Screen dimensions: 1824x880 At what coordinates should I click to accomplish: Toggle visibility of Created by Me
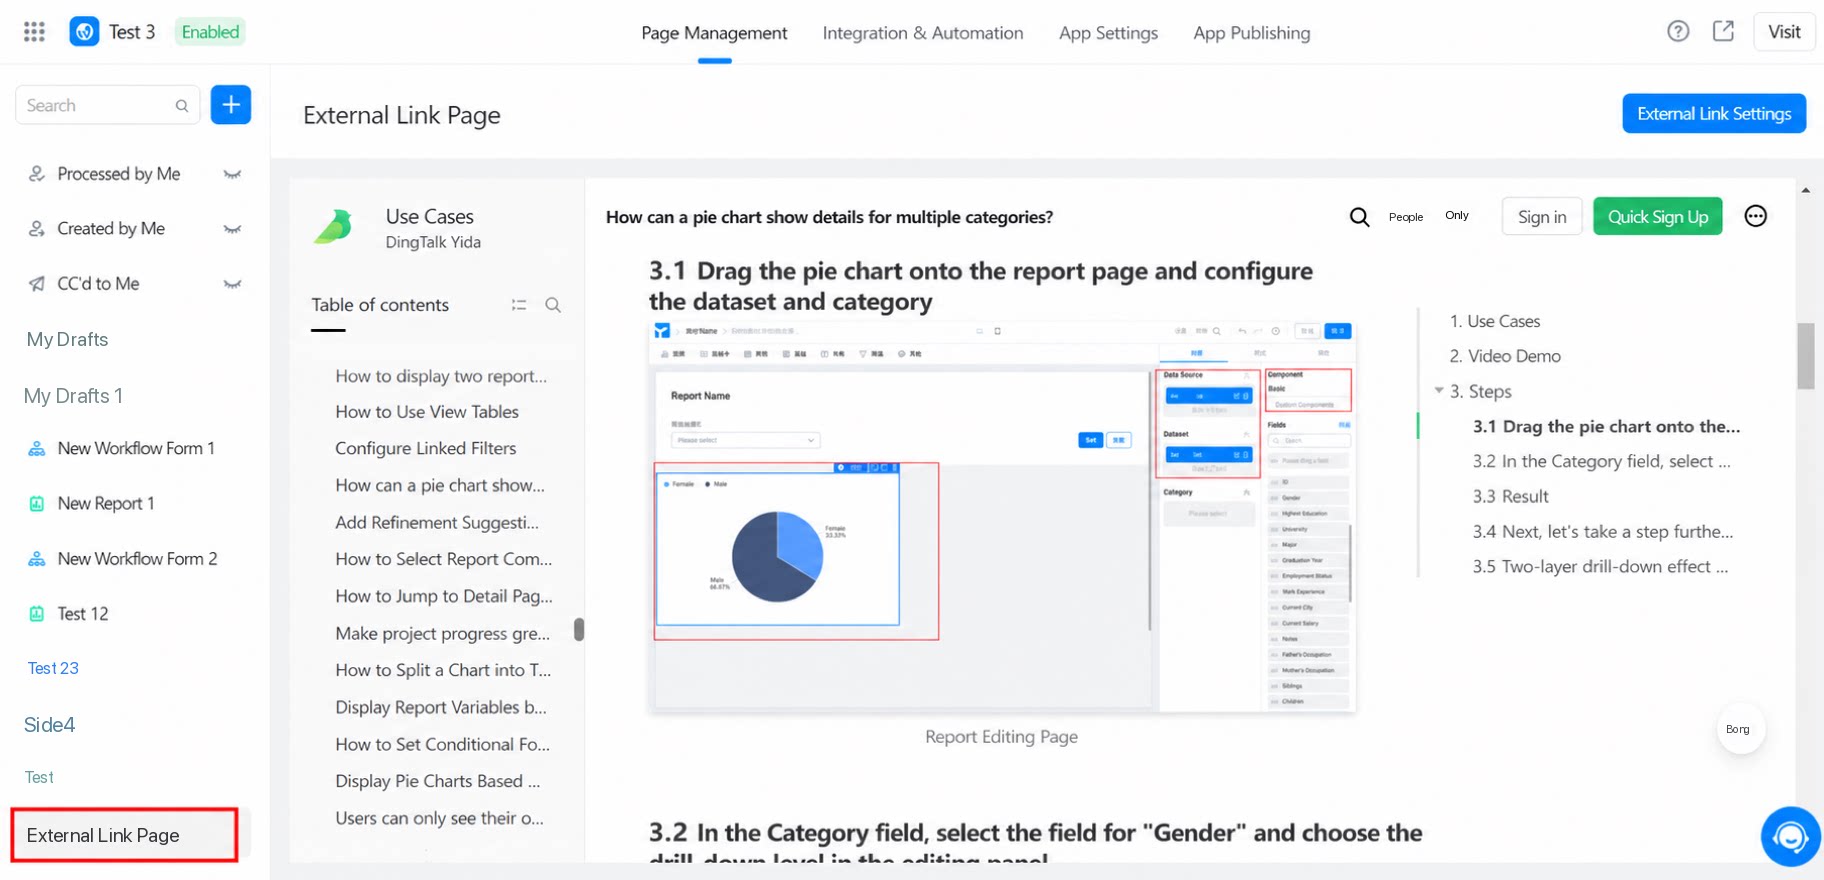click(x=232, y=229)
